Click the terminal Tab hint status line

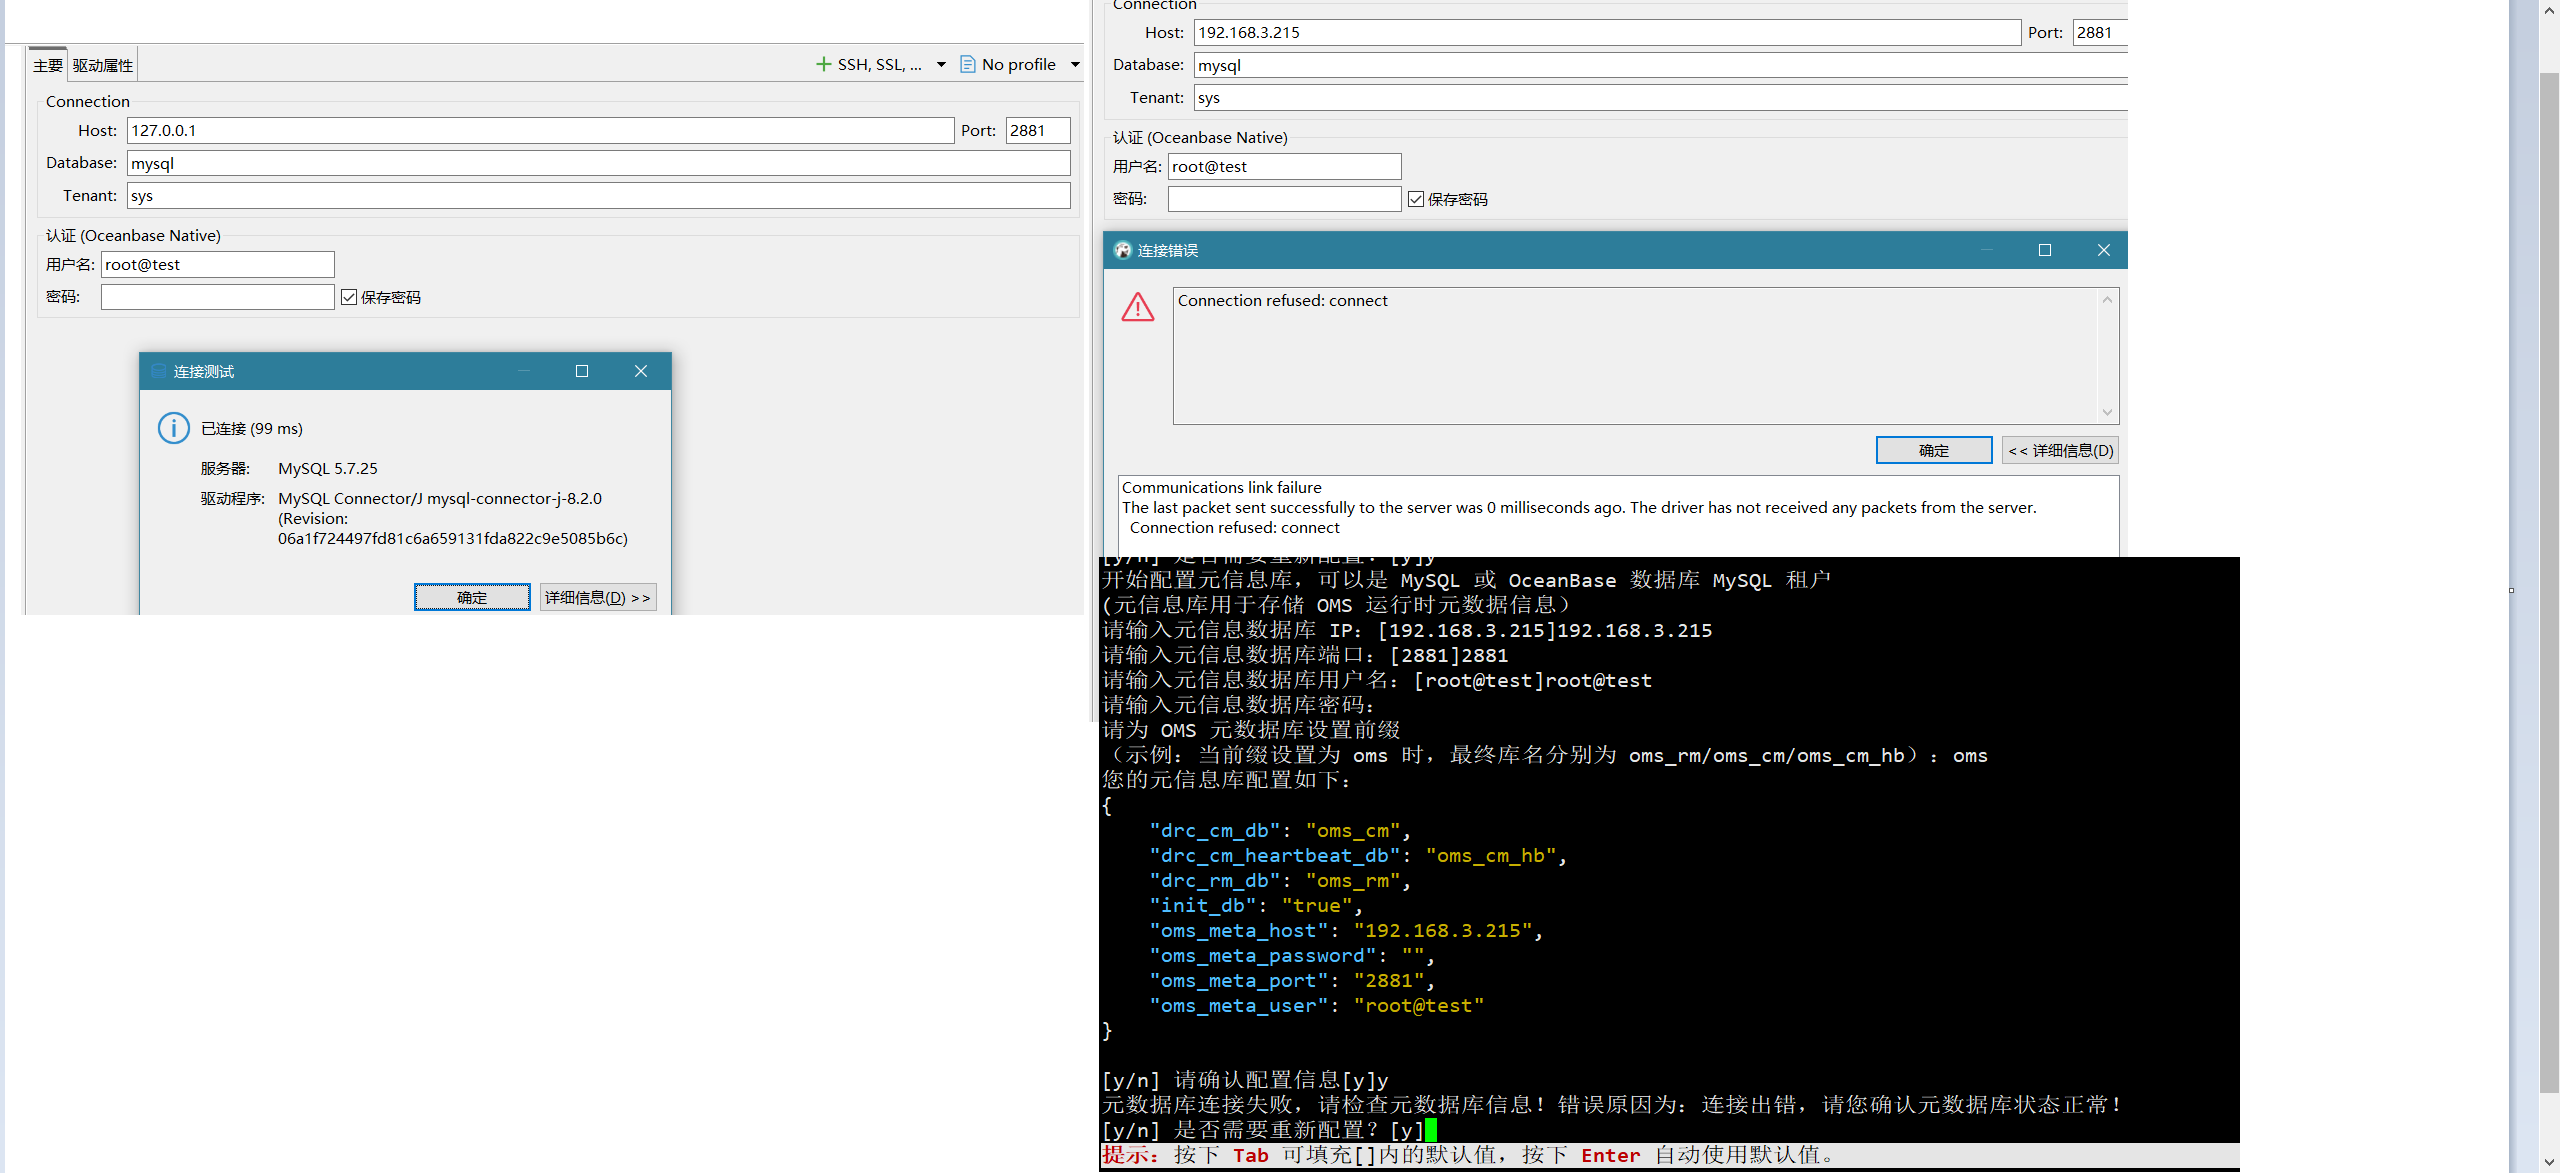point(1669,1156)
